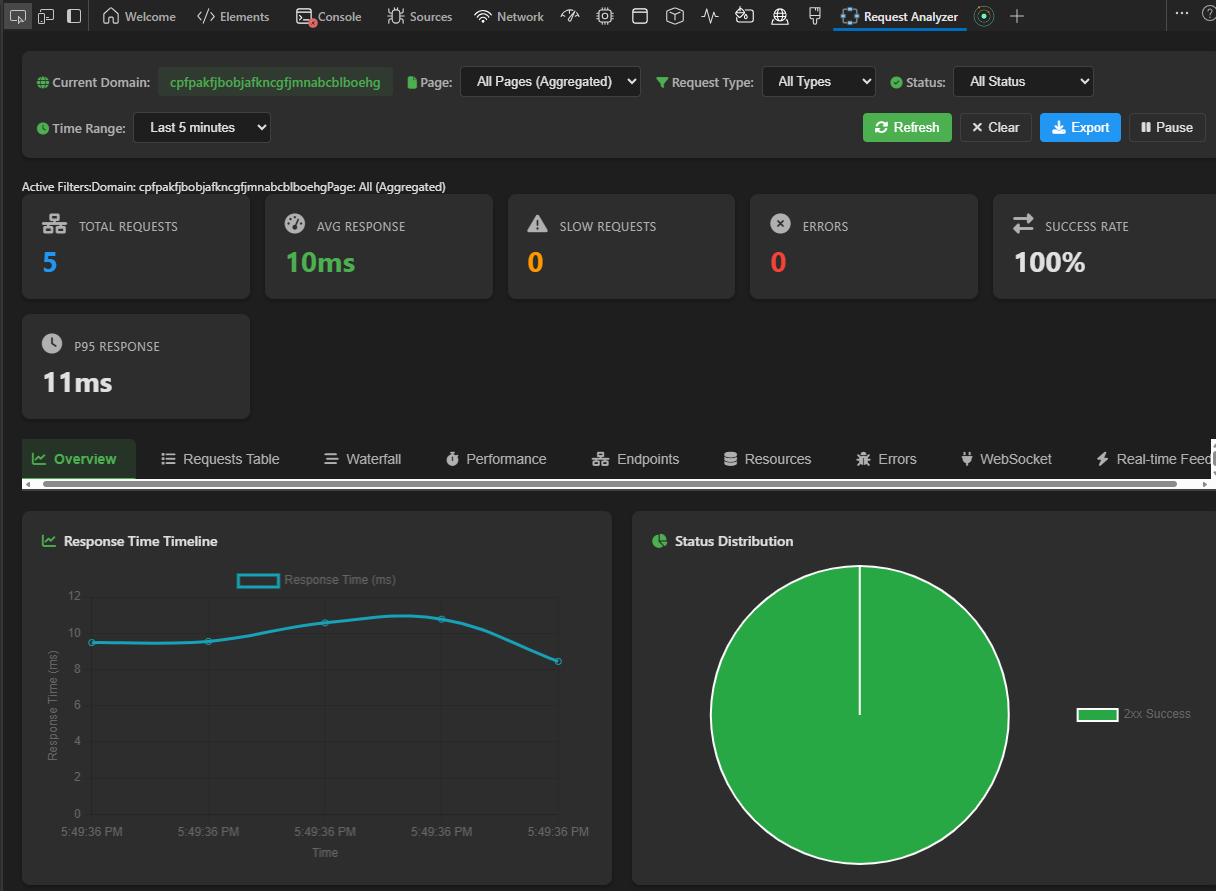This screenshot has height=891, width=1216.
Task: Open the 3D View cube icon
Action: point(675,16)
